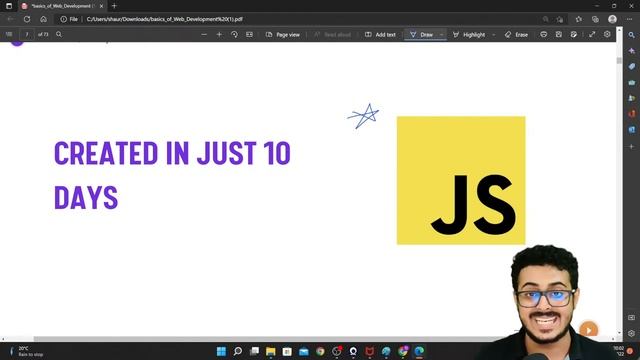Open Microsoft Store from taskbar
The height and width of the screenshot is (360, 640).
point(287,351)
